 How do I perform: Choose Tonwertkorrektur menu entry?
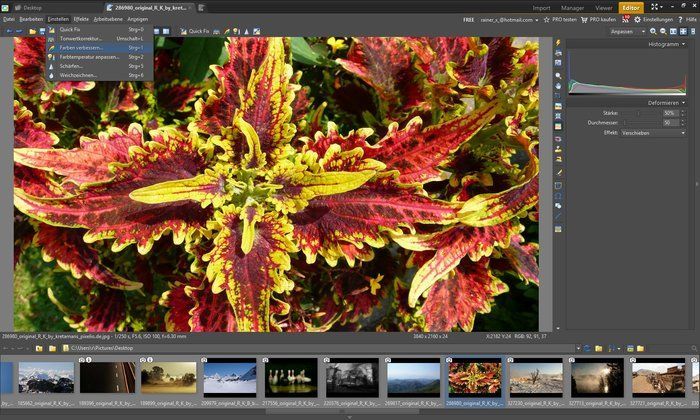pyautogui.click(x=100, y=39)
